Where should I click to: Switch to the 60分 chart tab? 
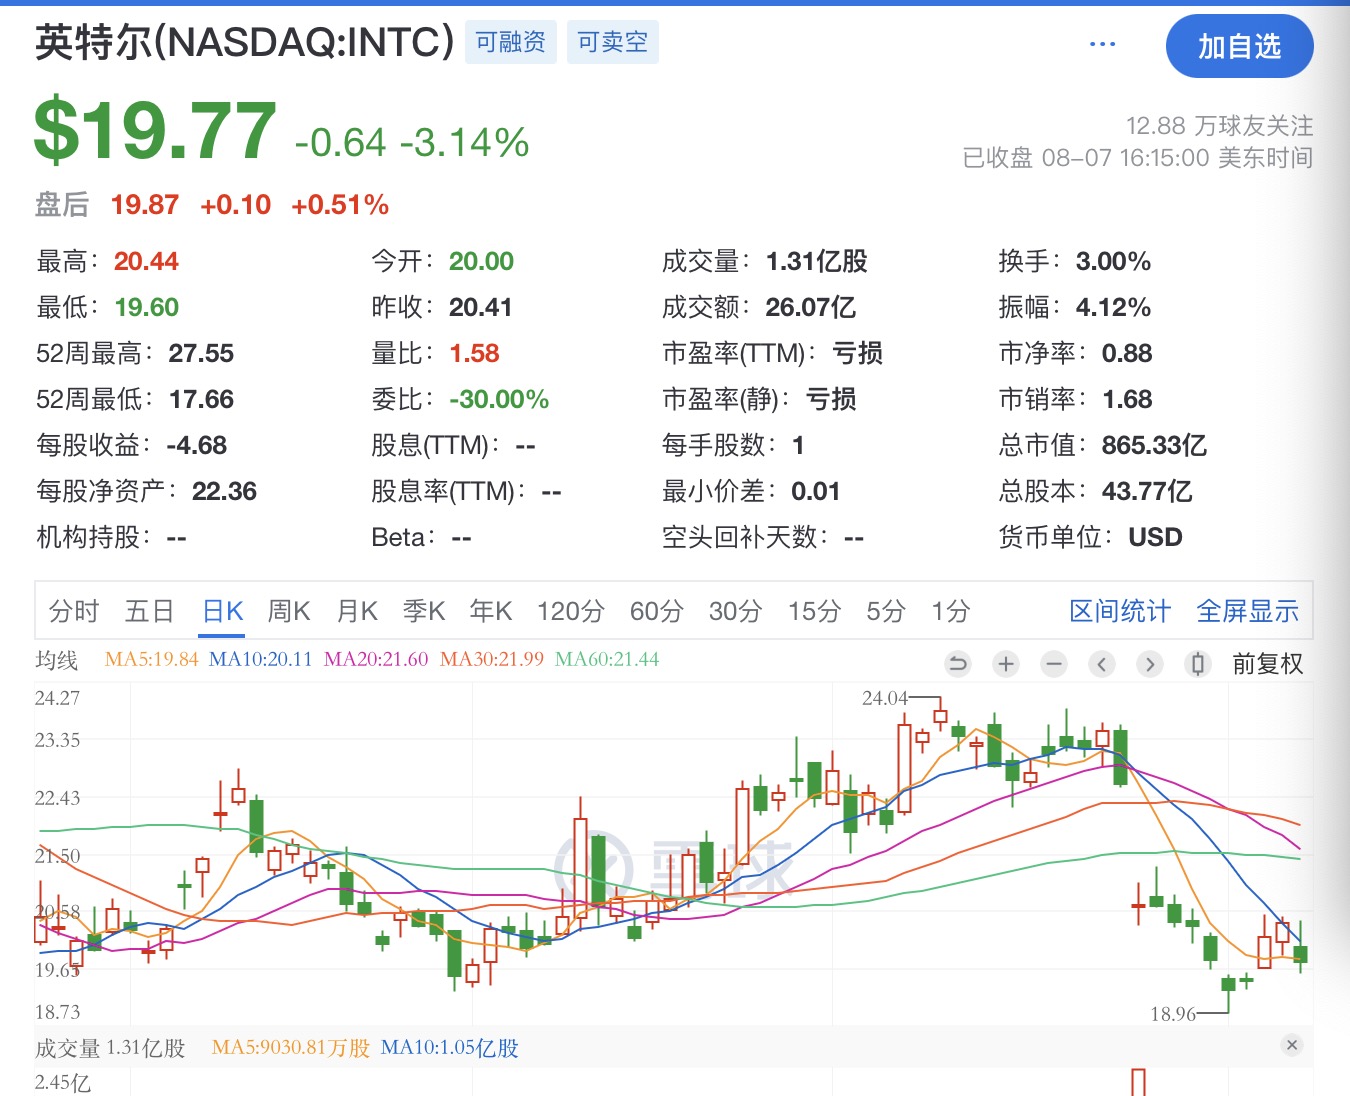point(656,611)
